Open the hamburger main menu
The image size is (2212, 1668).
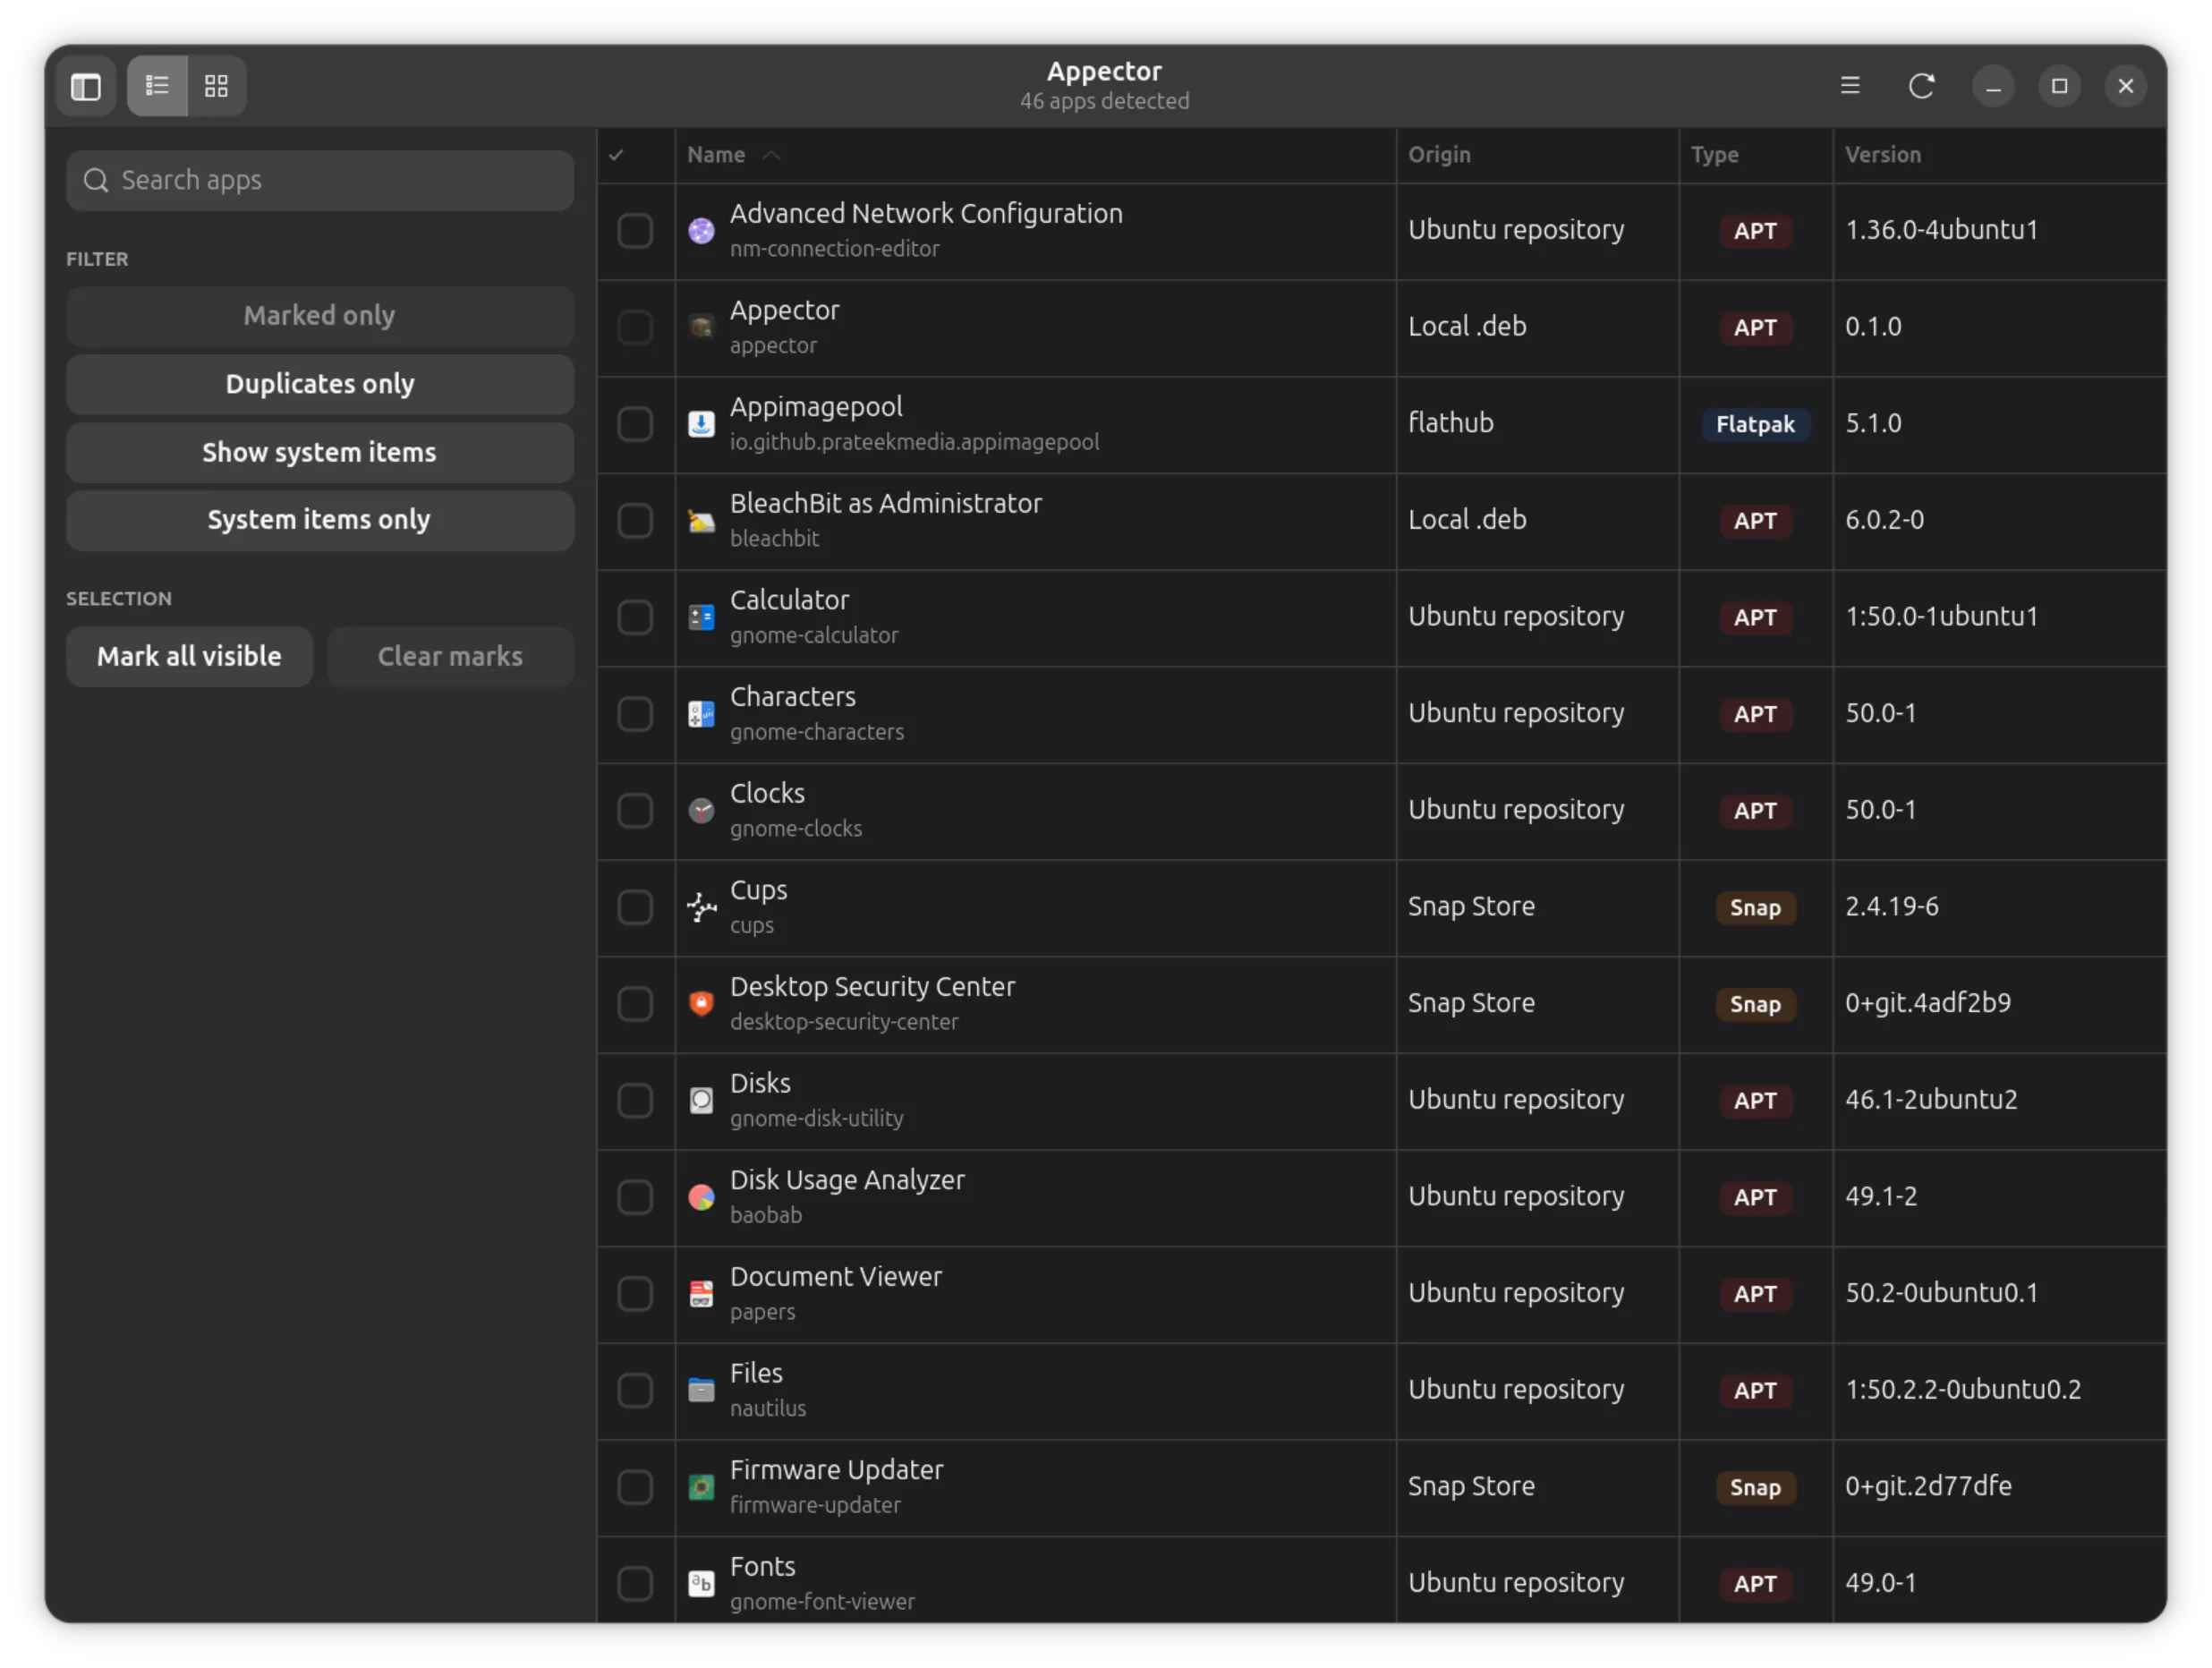coord(1850,86)
